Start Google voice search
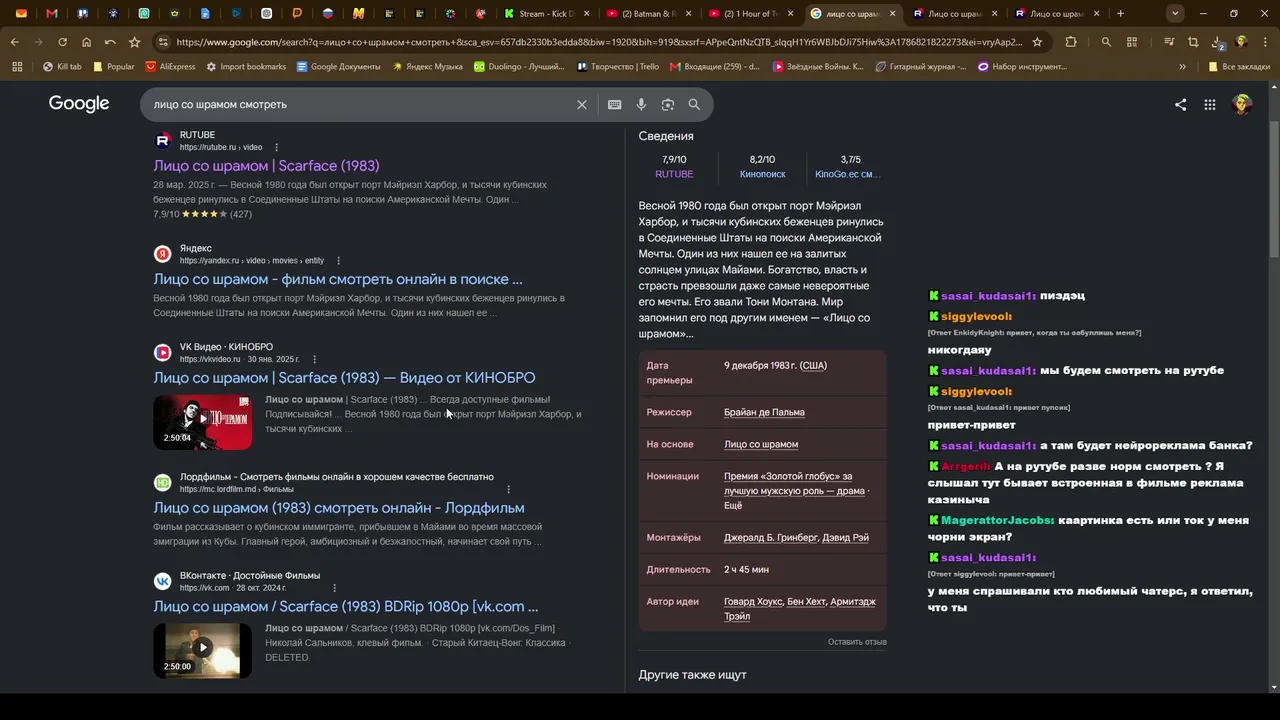Image resolution: width=1280 pixels, height=720 pixels. point(641,104)
